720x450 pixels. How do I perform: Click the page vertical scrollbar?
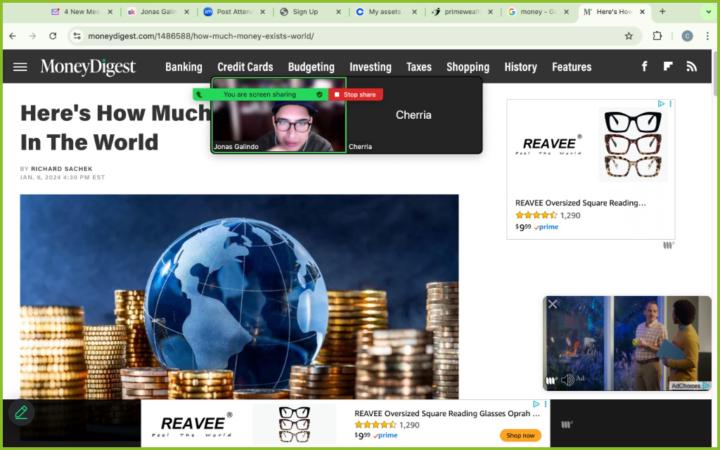tap(716, 73)
